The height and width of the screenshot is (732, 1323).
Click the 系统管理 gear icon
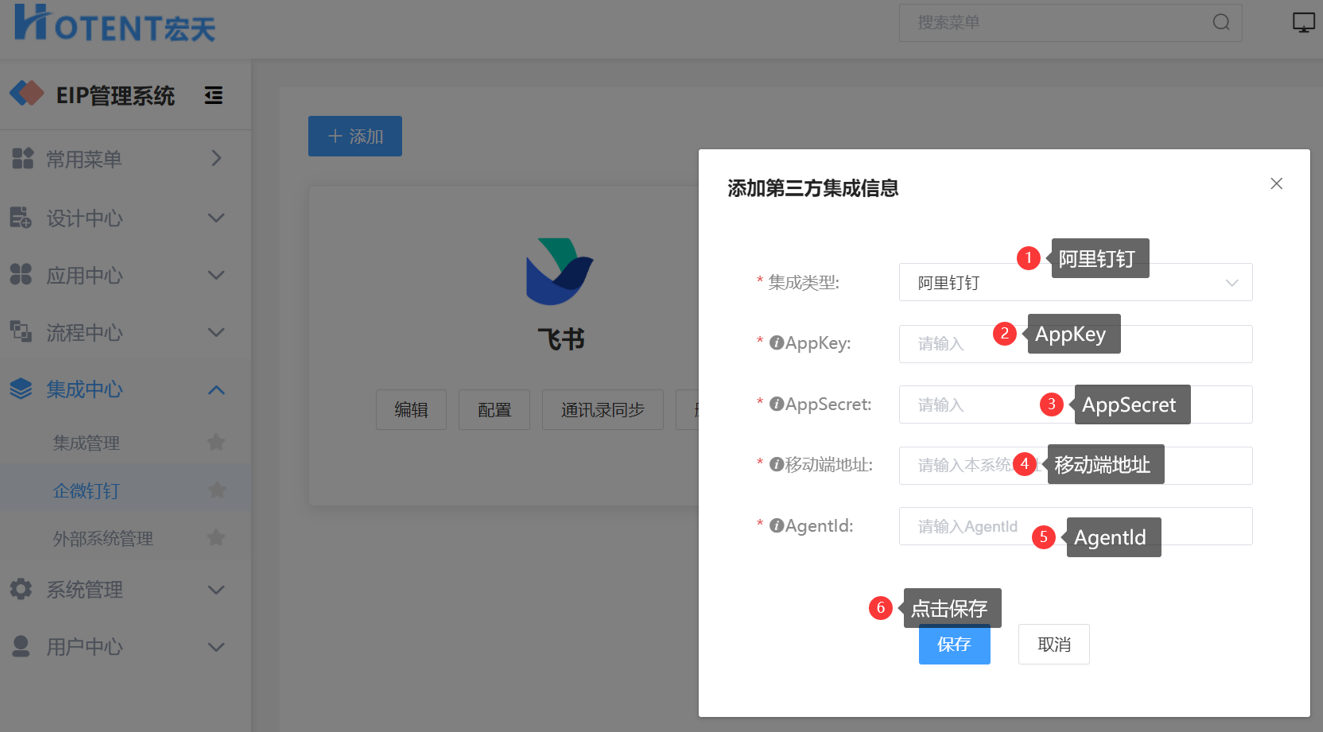point(21,589)
